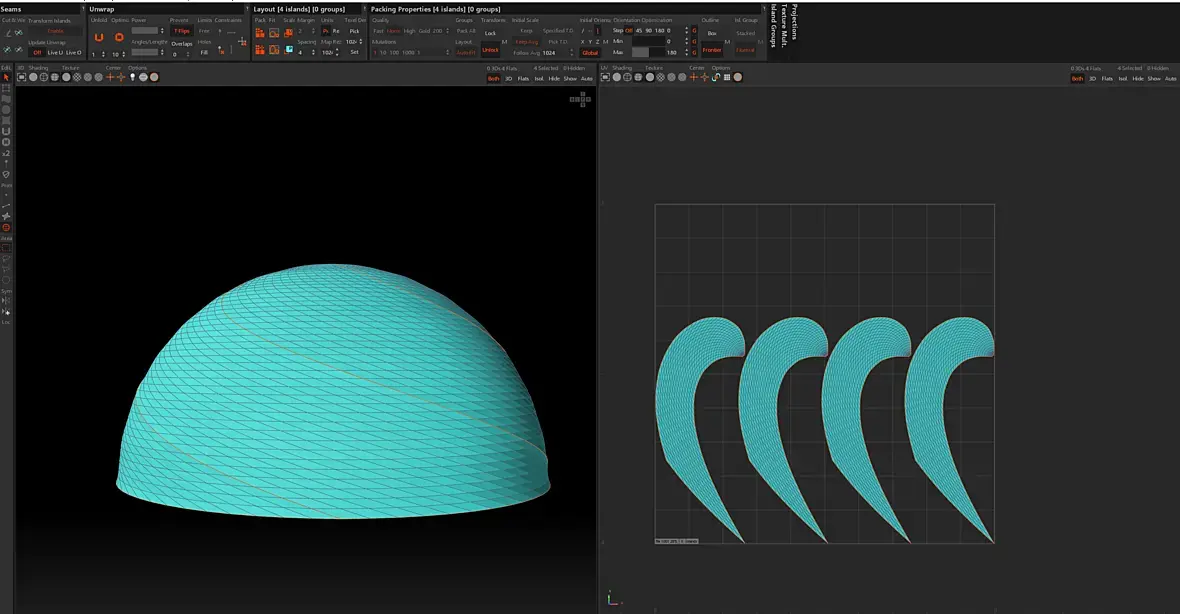Click the x2 tool in left sidebar

click(x=6, y=153)
